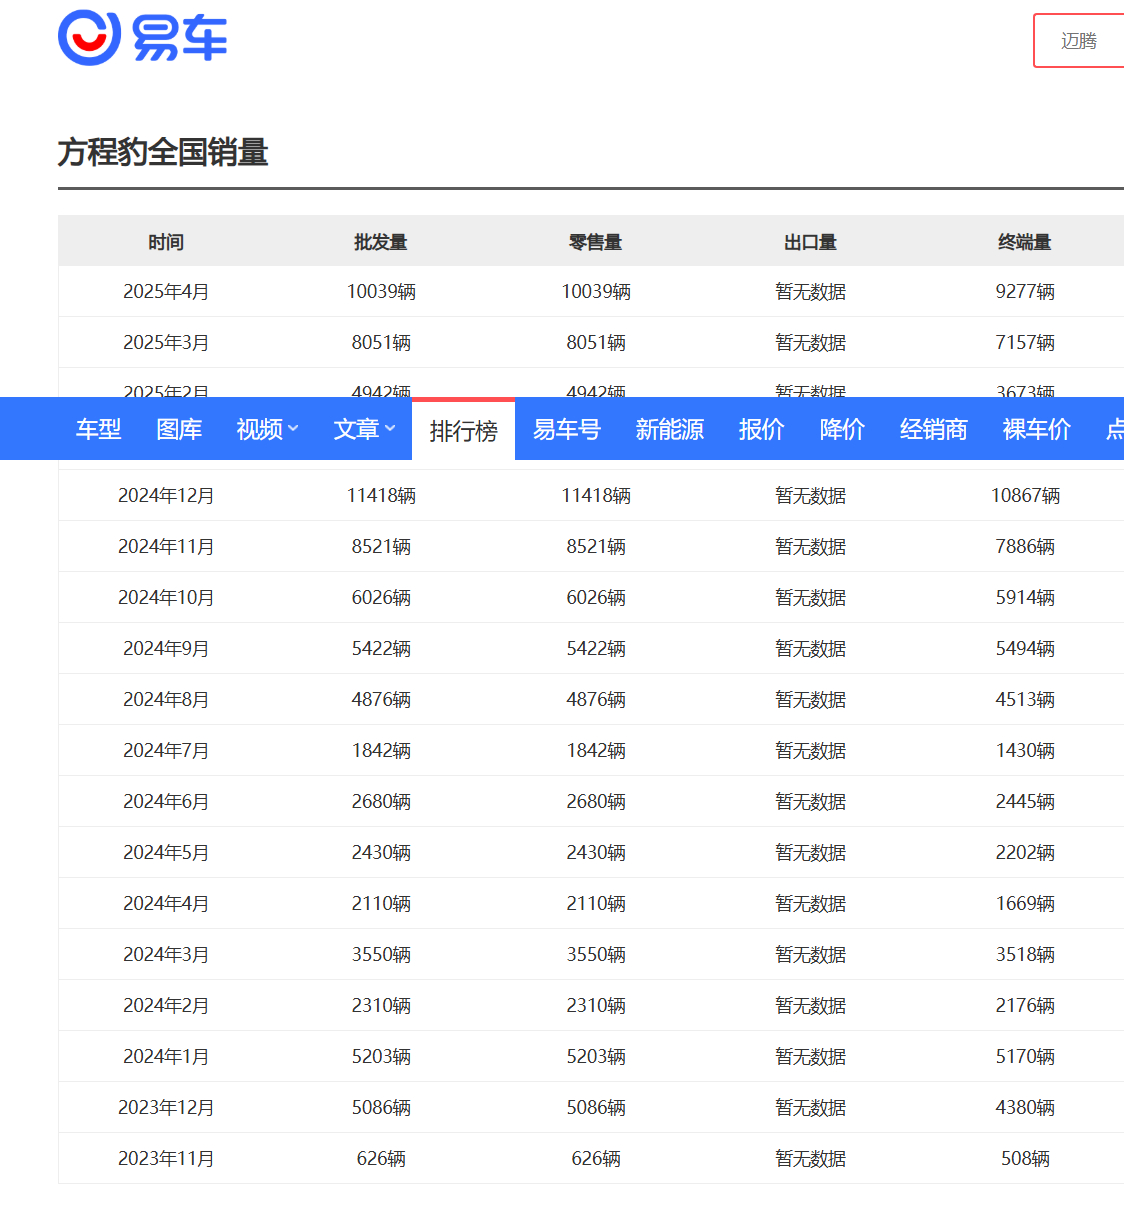This screenshot has height=1205, width=1124.
Task: Expand the 视频 dropdown menu
Action: (267, 429)
